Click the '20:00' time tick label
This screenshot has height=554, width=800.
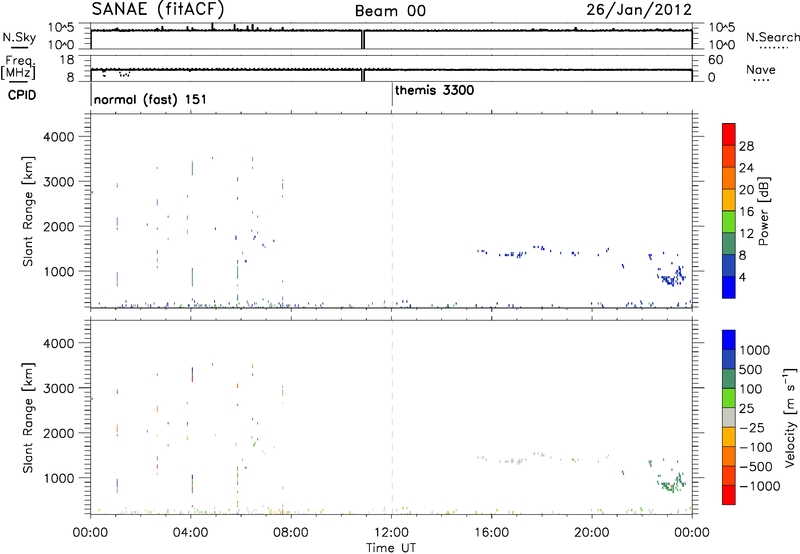[x=592, y=533]
